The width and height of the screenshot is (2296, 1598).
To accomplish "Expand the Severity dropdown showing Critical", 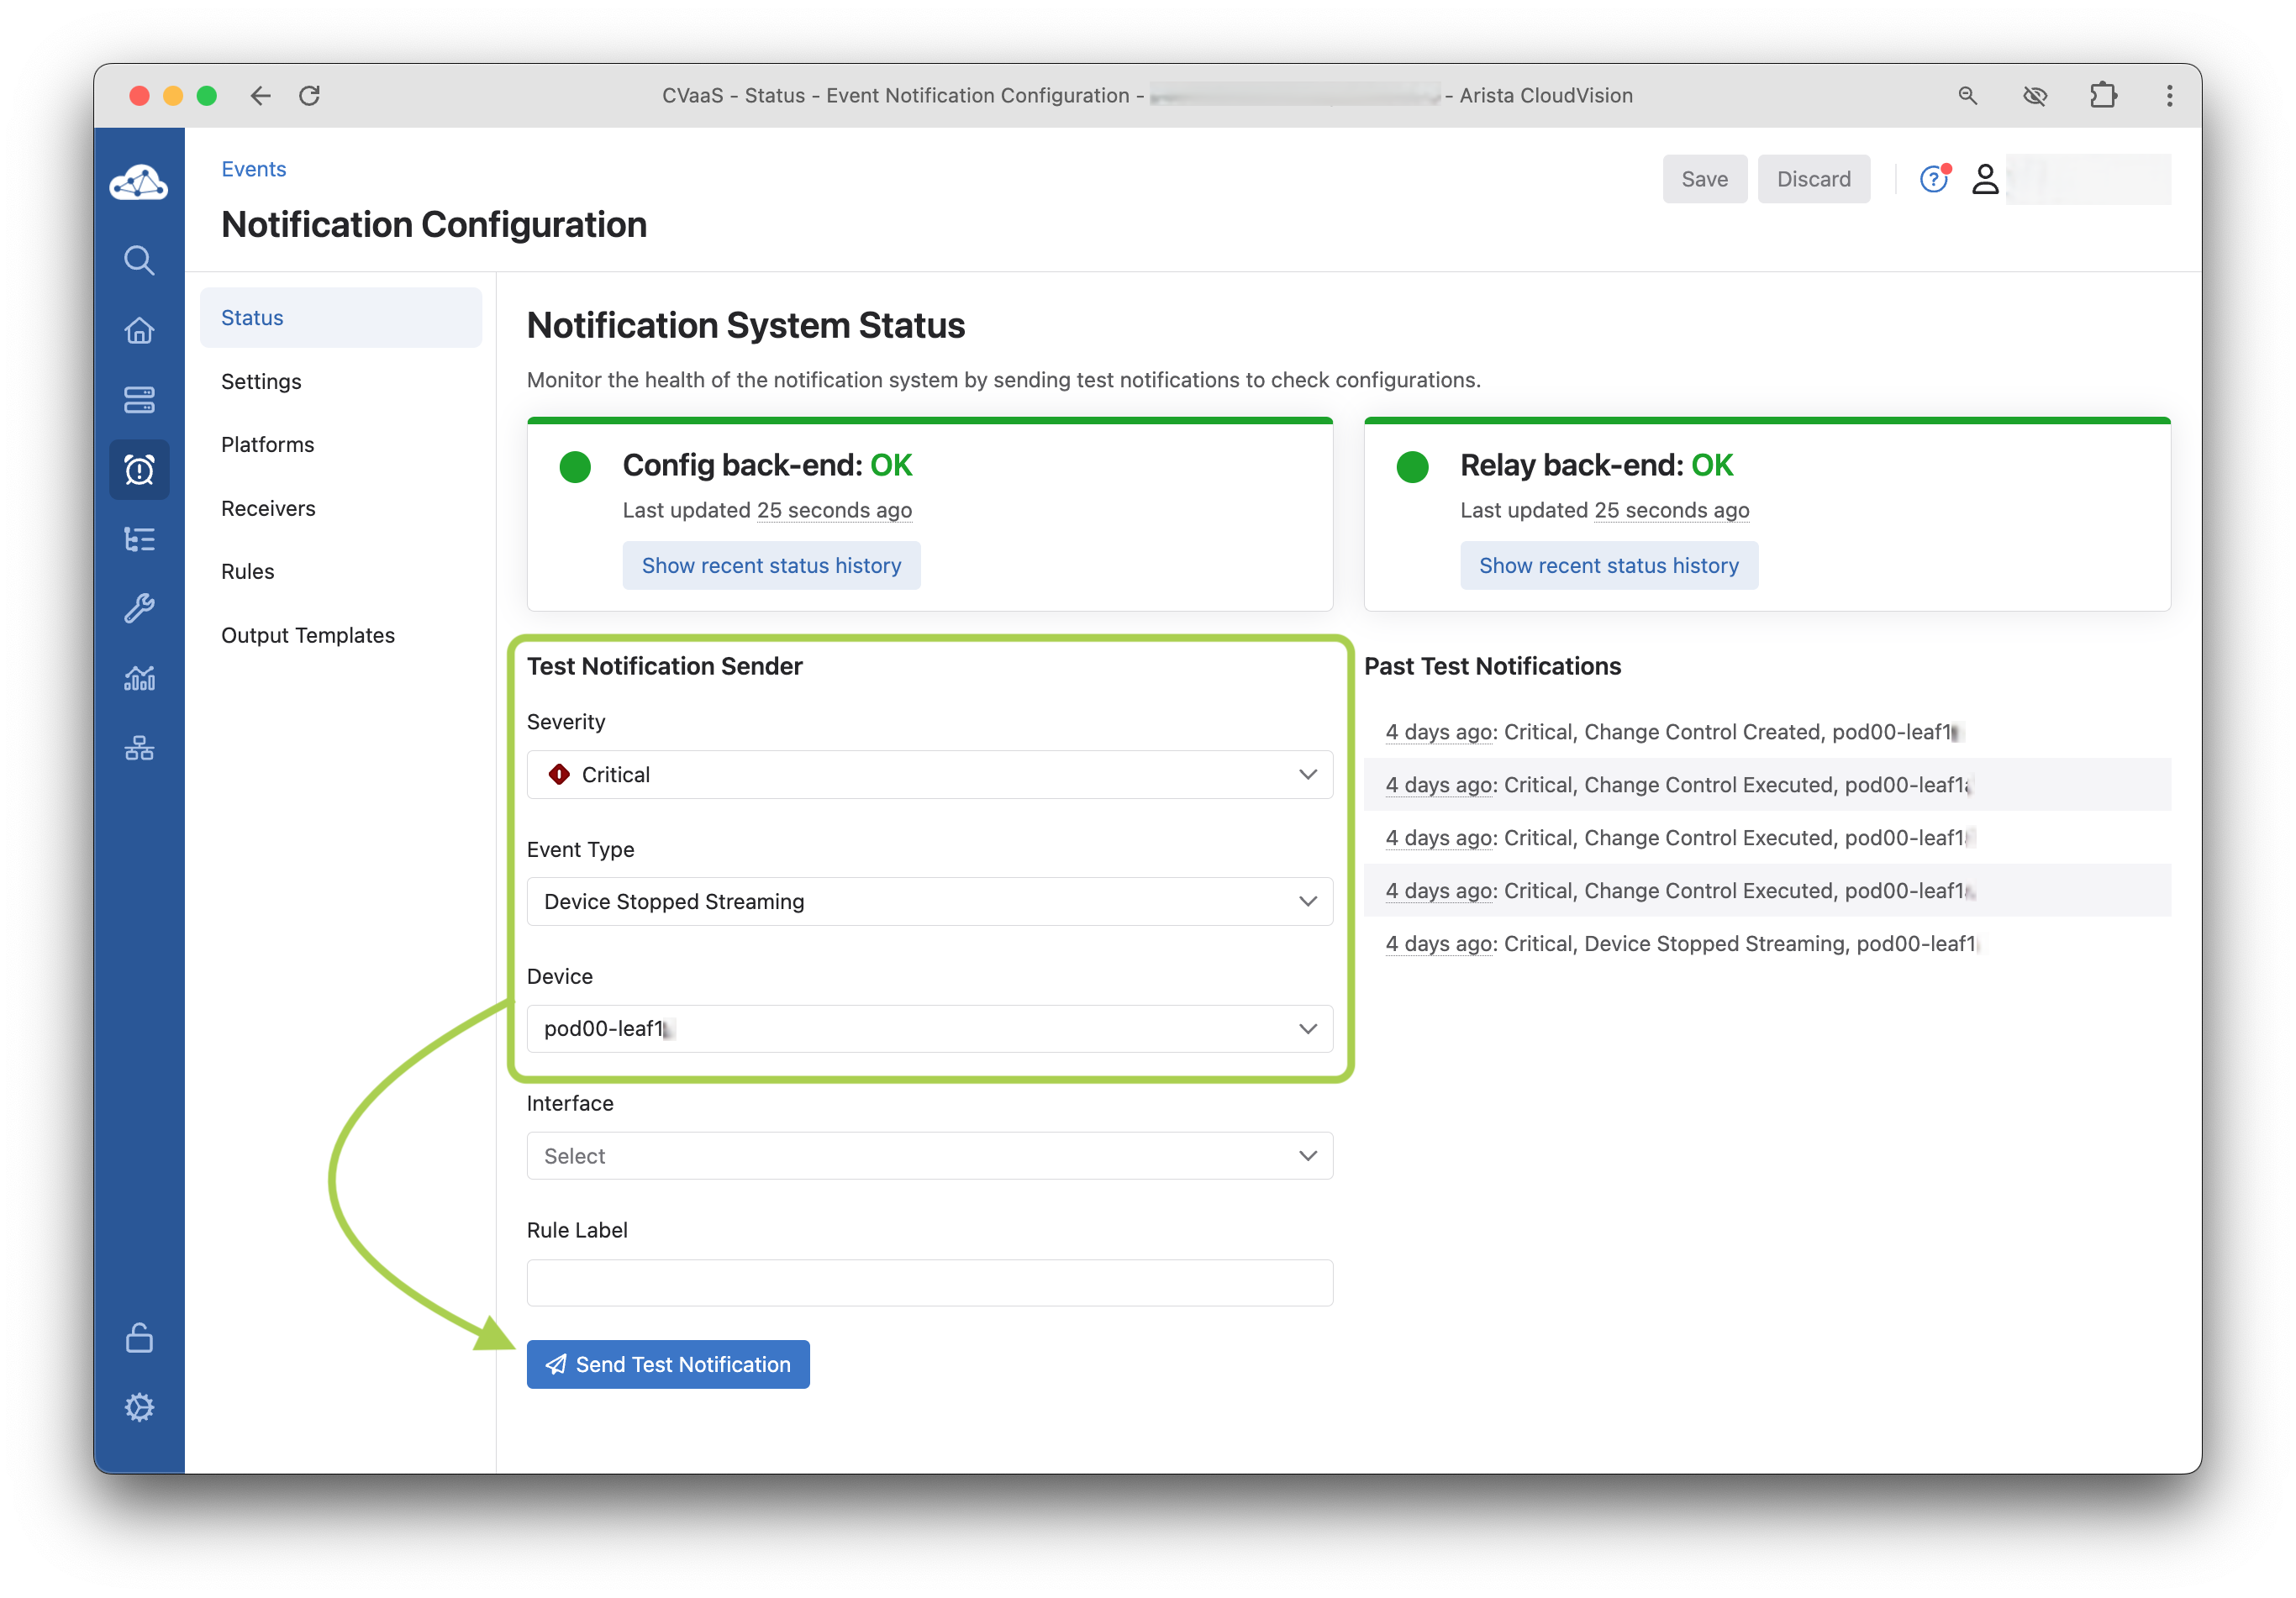I will pos(929,775).
